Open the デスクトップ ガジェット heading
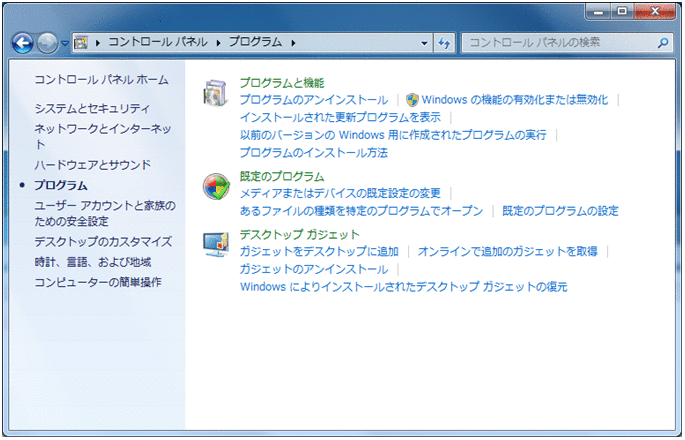This screenshot has height=440, width=685. coord(300,235)
